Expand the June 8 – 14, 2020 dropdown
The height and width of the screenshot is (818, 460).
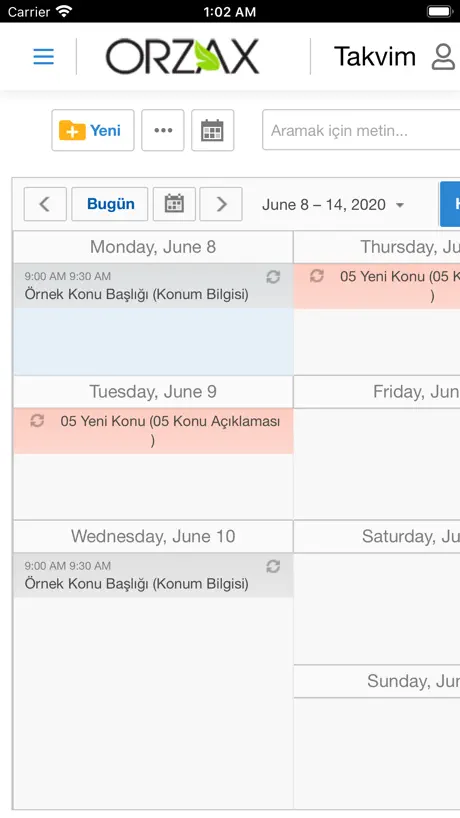[333, 204]
